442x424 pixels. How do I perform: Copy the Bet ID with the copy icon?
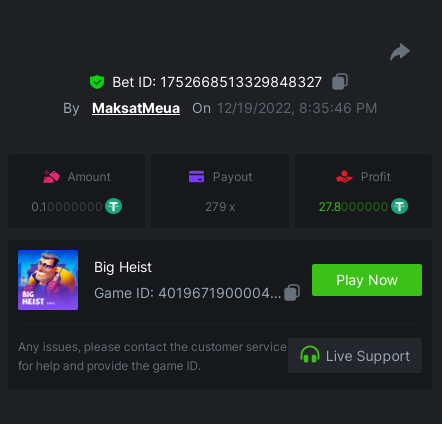340,82
